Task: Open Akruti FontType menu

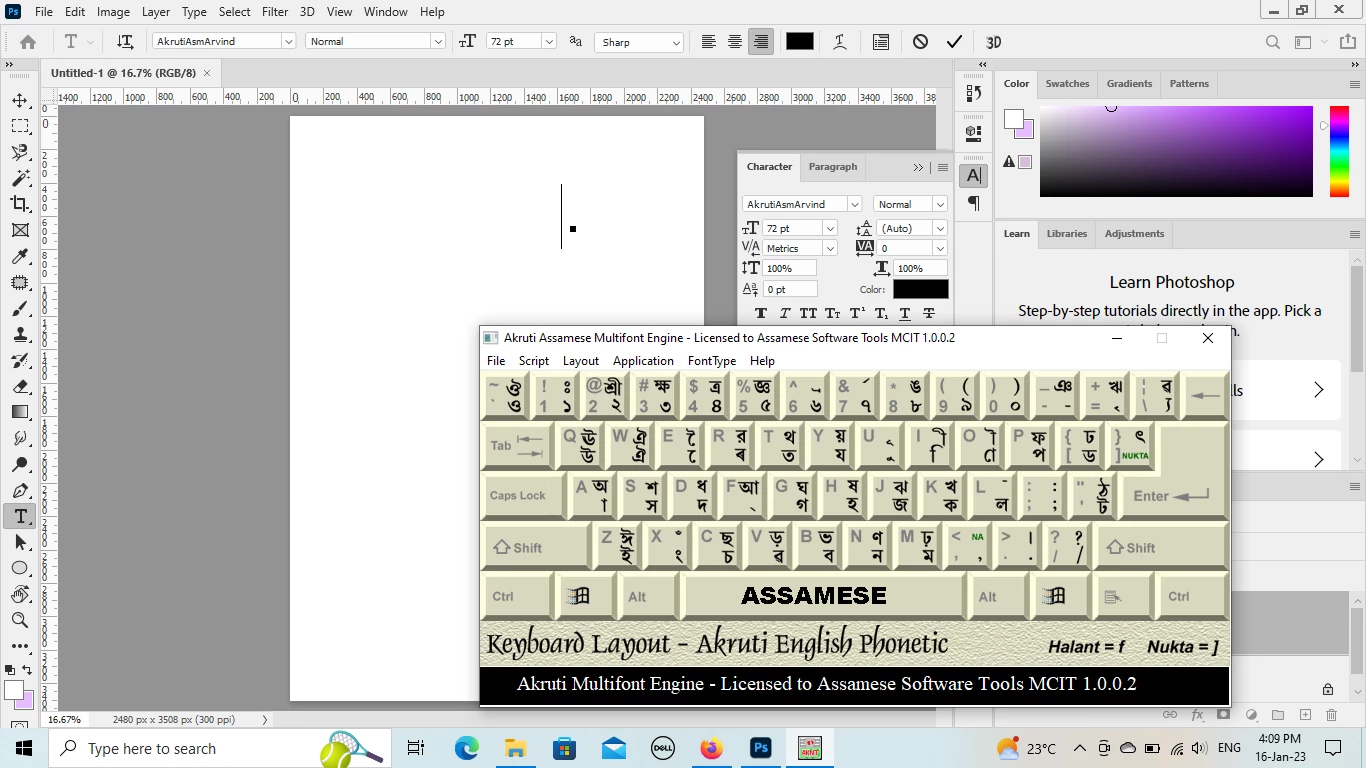Action: pyautogui.click(x=712, y=361)
